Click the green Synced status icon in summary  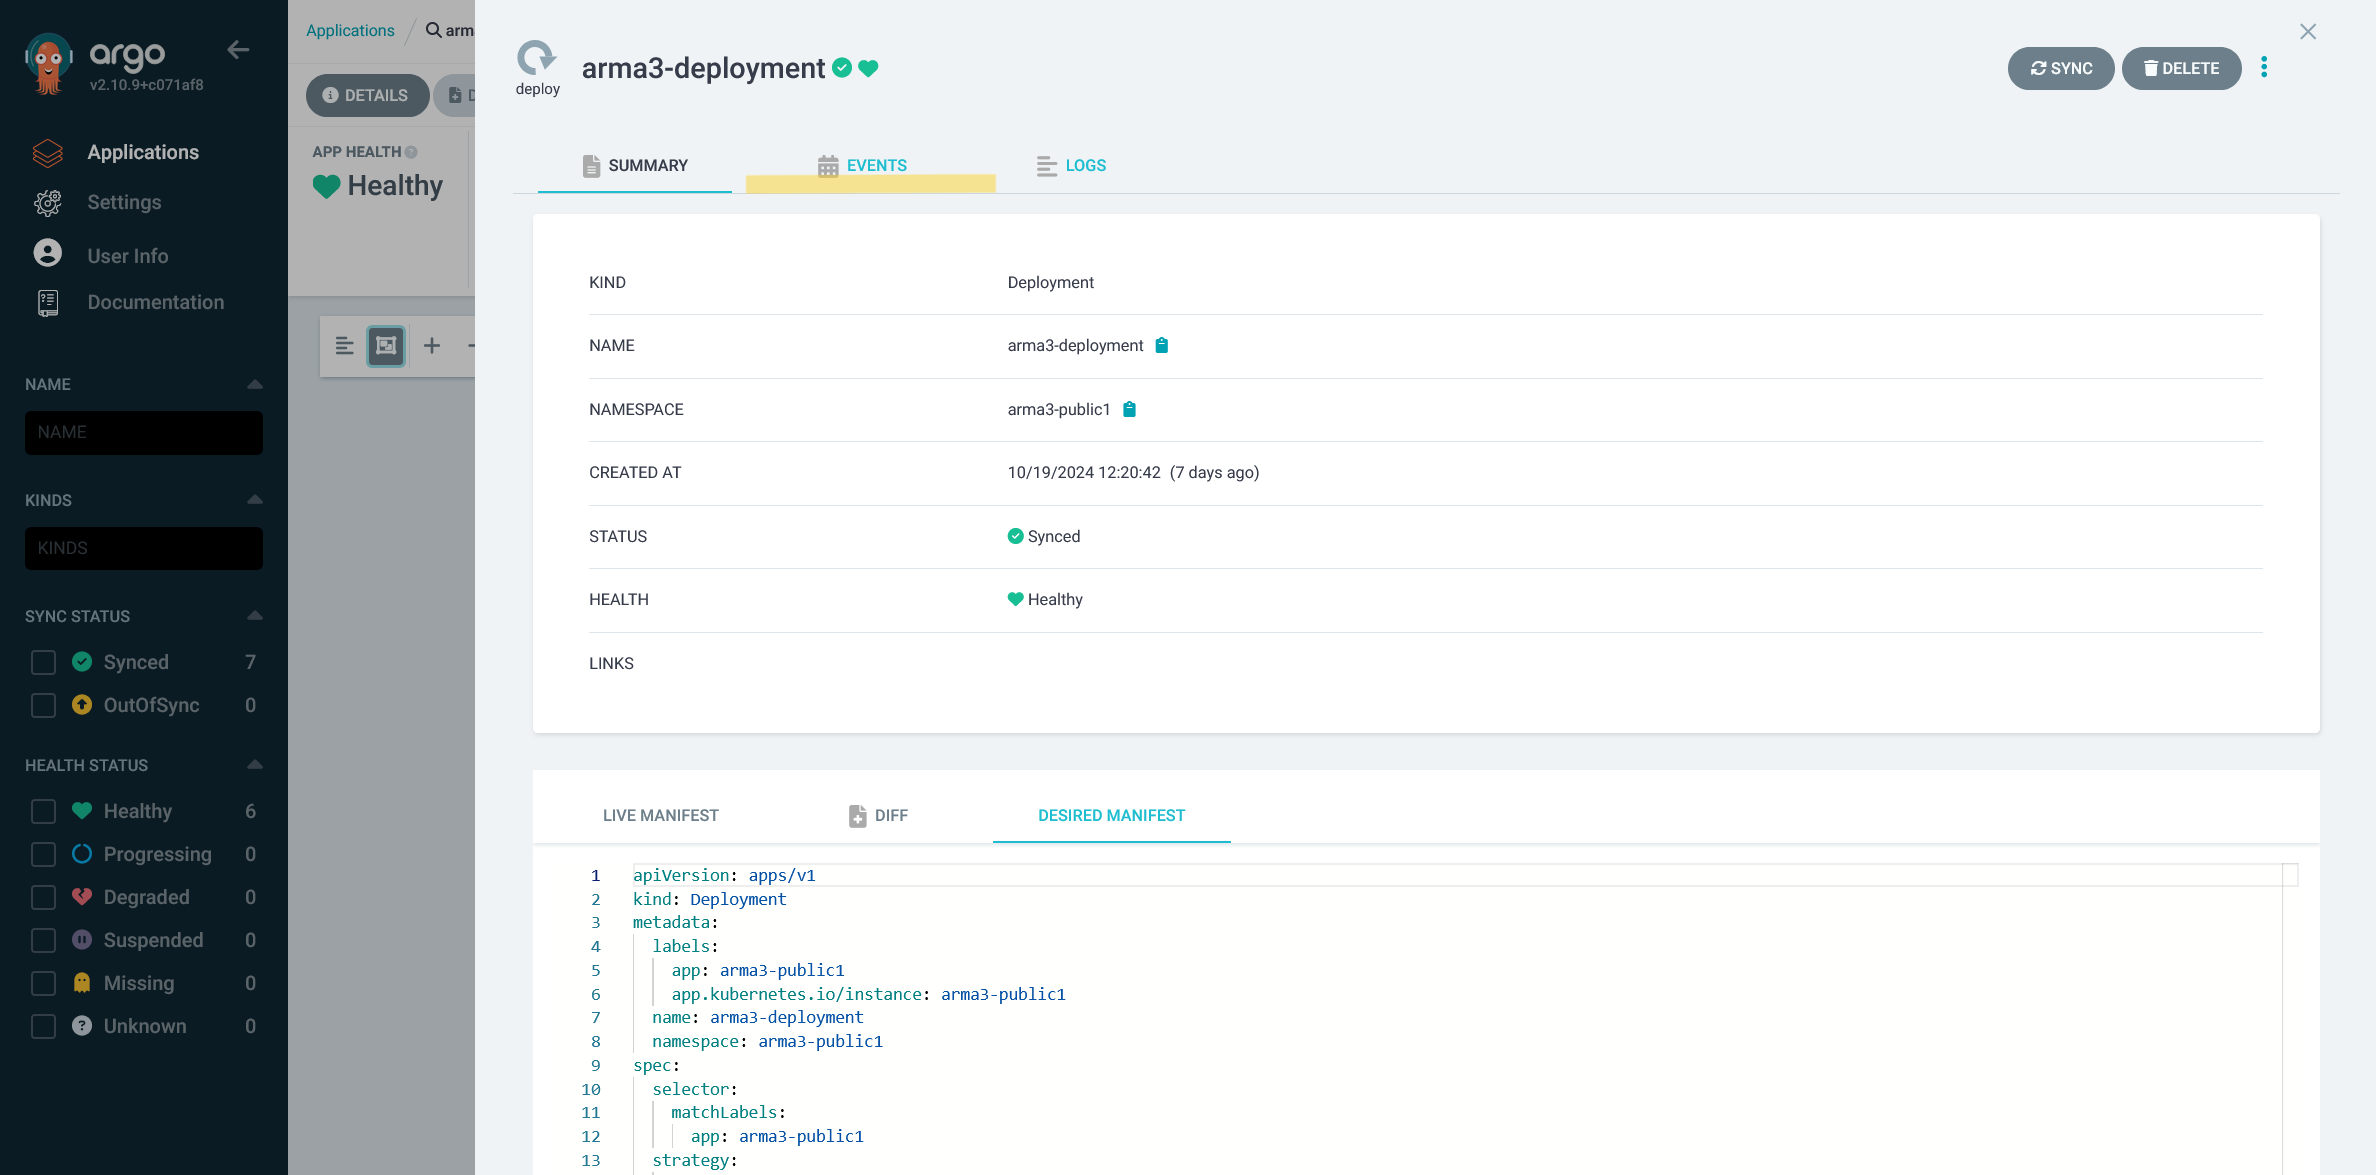[1015, 536]
